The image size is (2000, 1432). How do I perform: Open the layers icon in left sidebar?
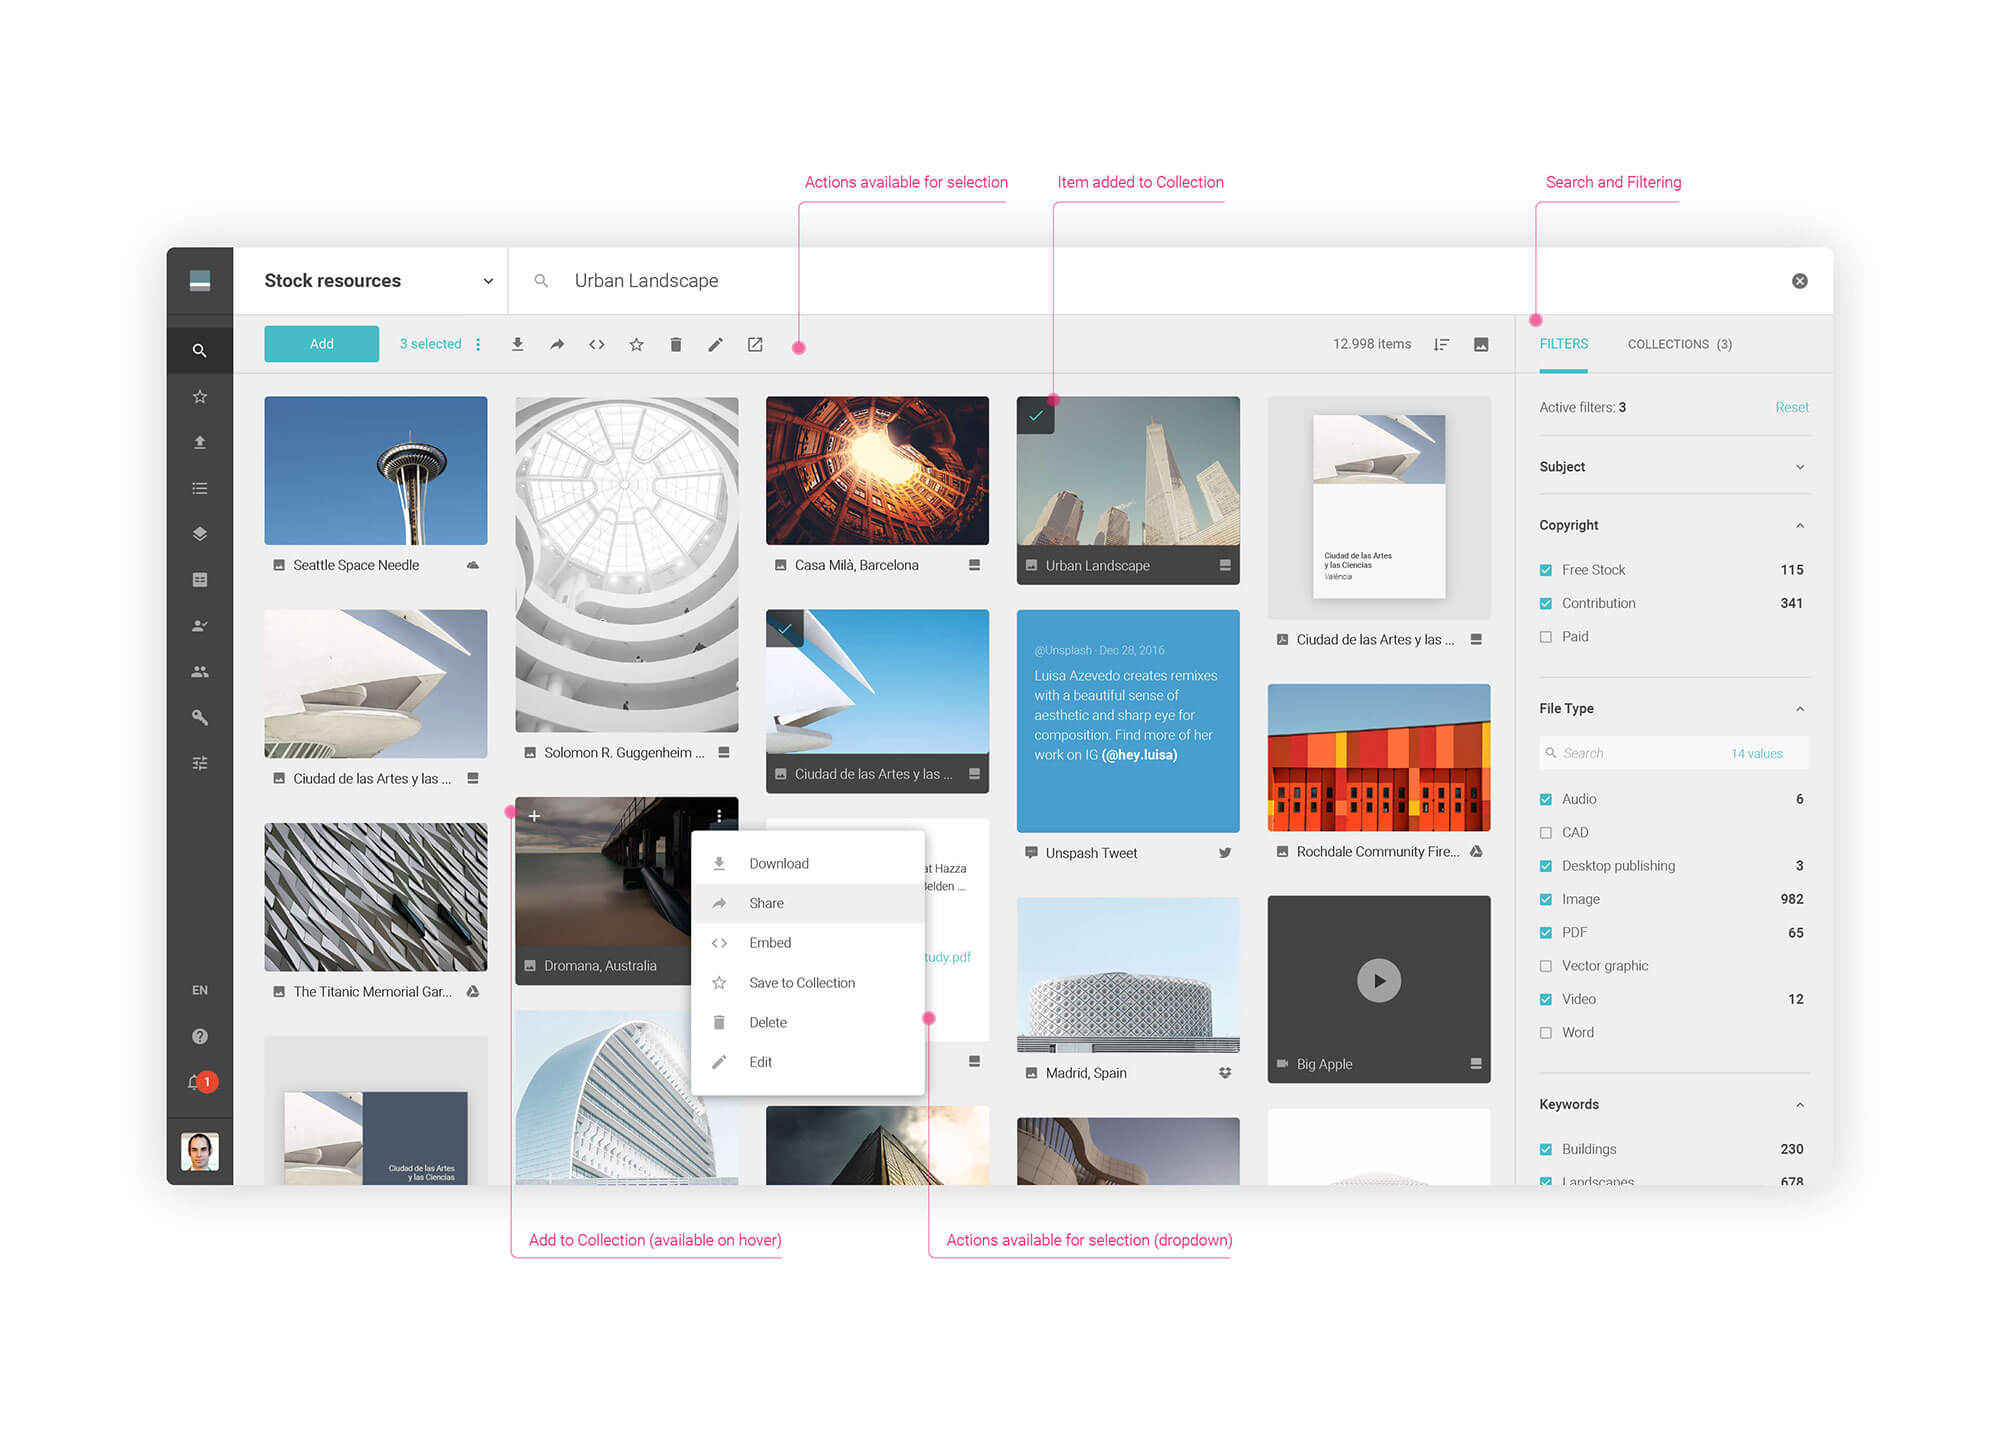[200, 534]
